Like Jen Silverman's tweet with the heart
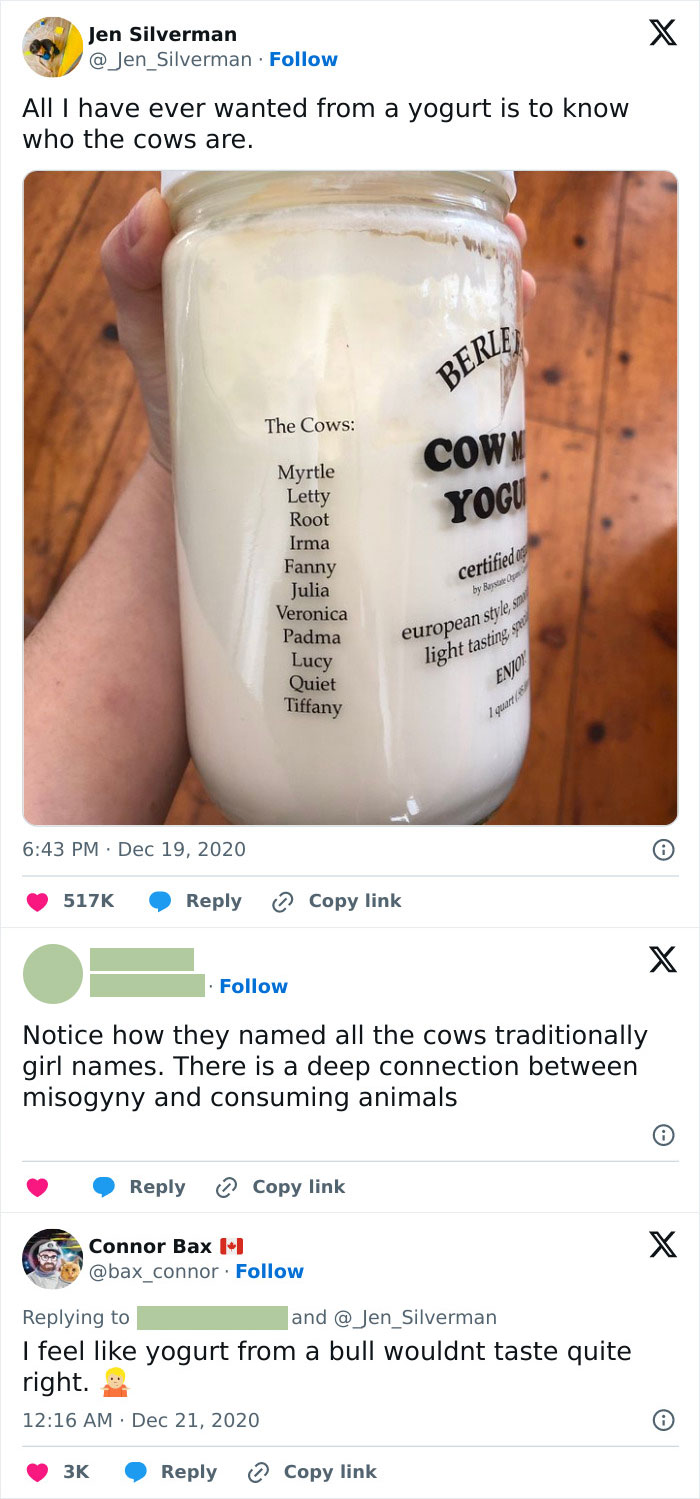The width and height of the screenshot is (700, 1499). 37,901
